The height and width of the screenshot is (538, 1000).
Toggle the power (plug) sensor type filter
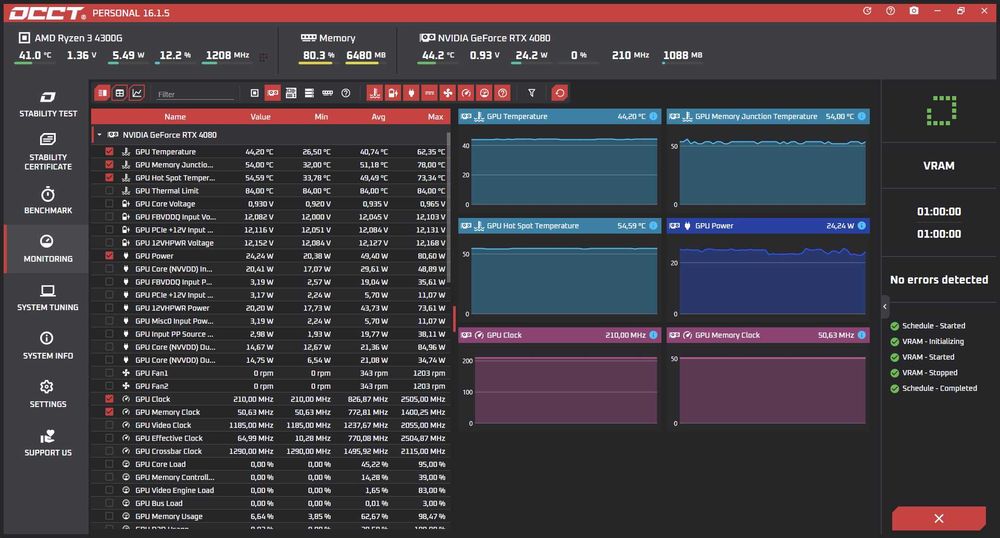(411, 93)
